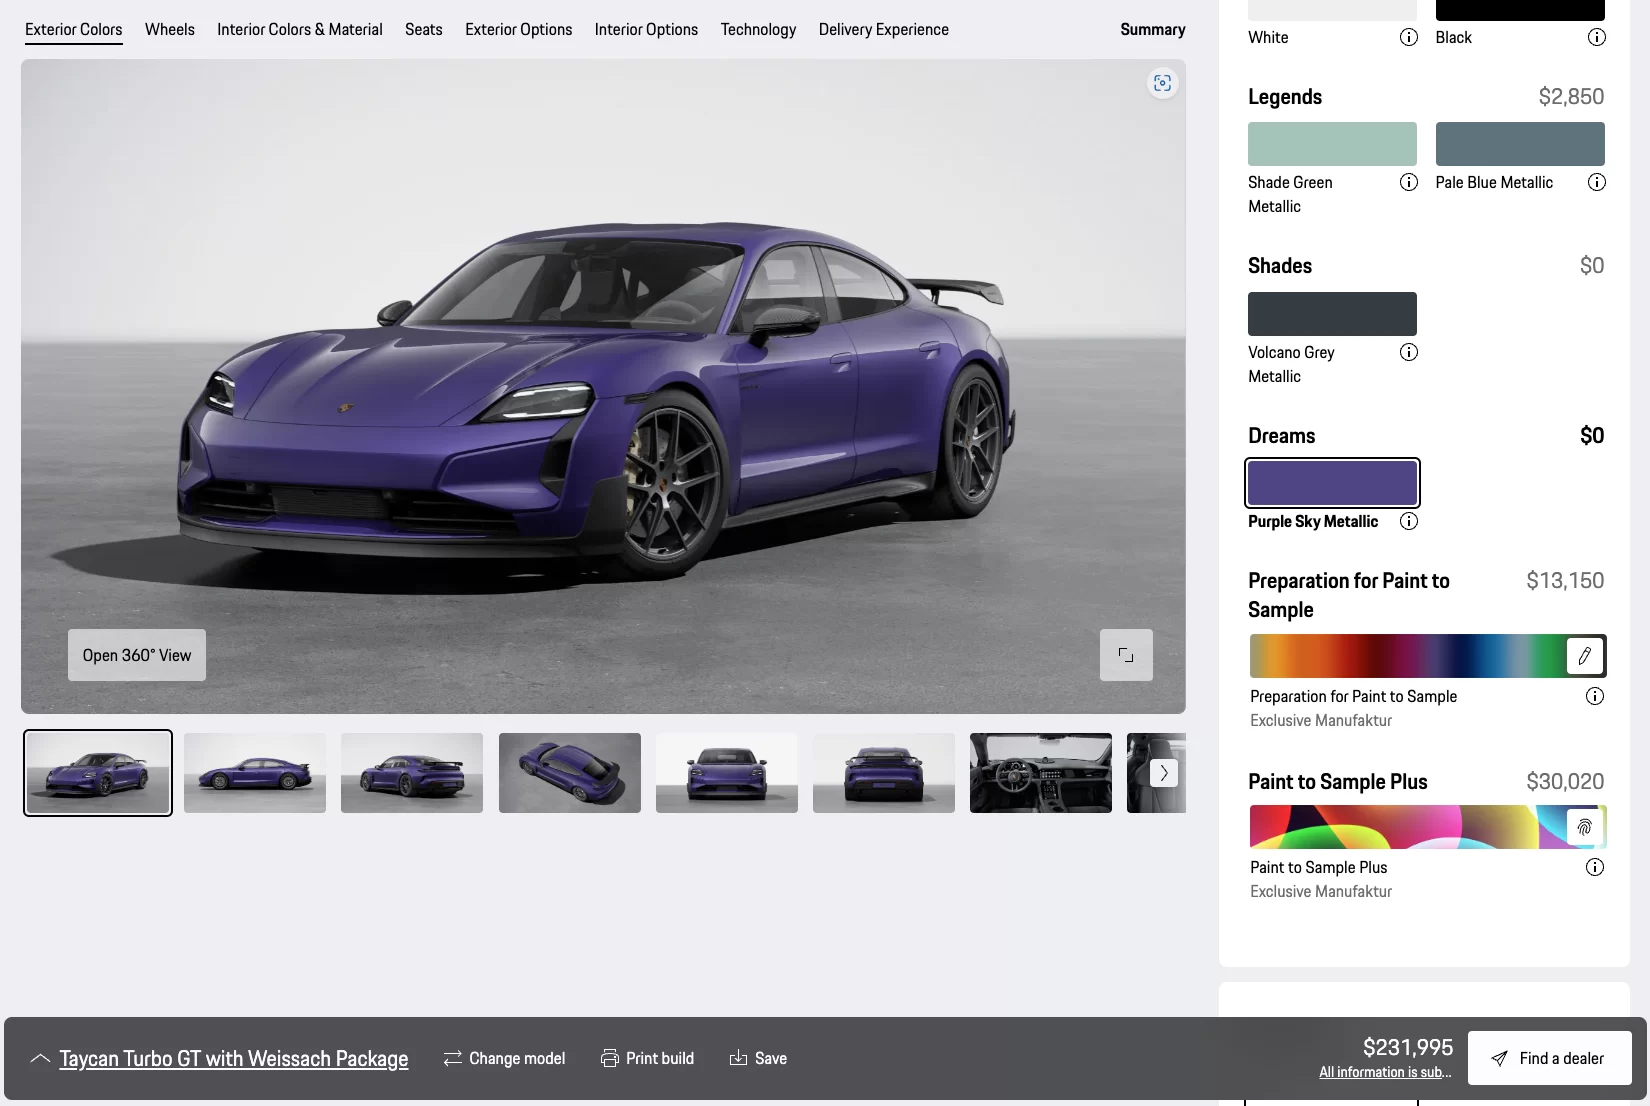Open info for White color

(x=1408, y=37)
